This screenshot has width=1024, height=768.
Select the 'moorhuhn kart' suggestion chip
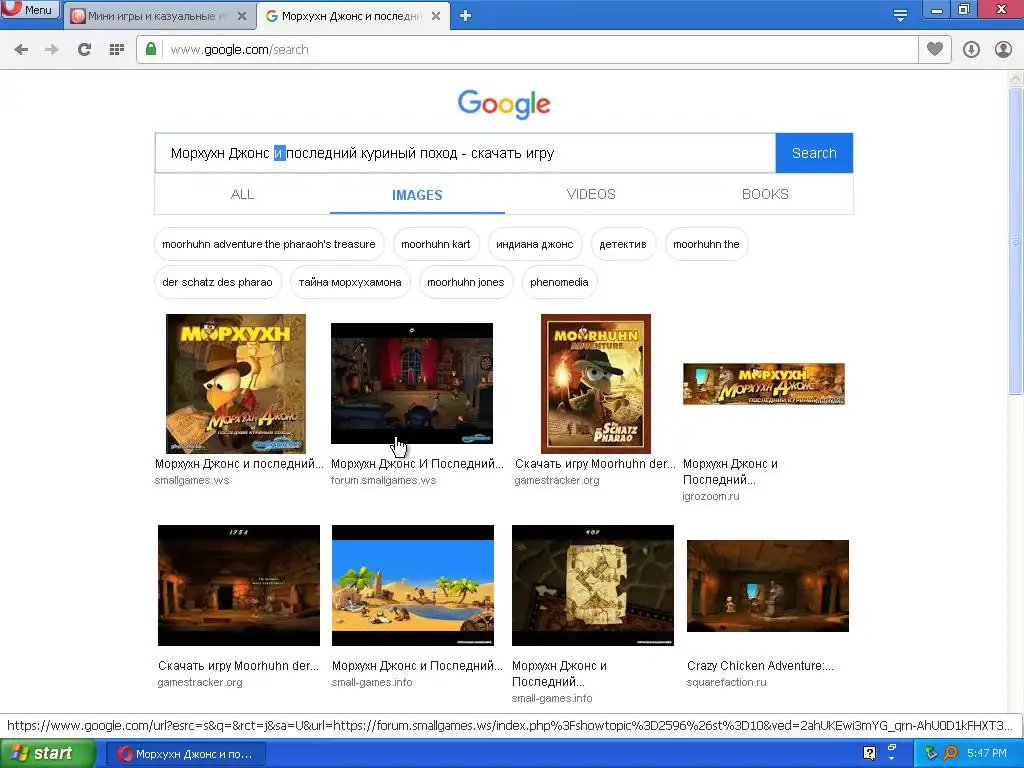(436, 244)
